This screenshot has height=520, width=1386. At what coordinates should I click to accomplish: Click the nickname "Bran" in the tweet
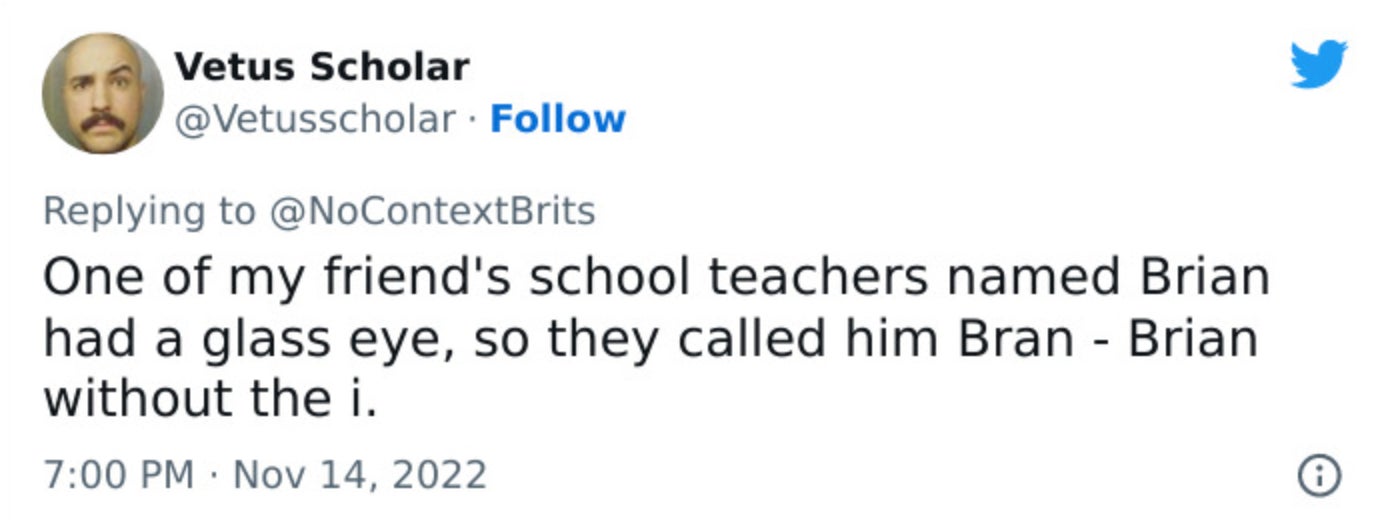click(1016, 340)
